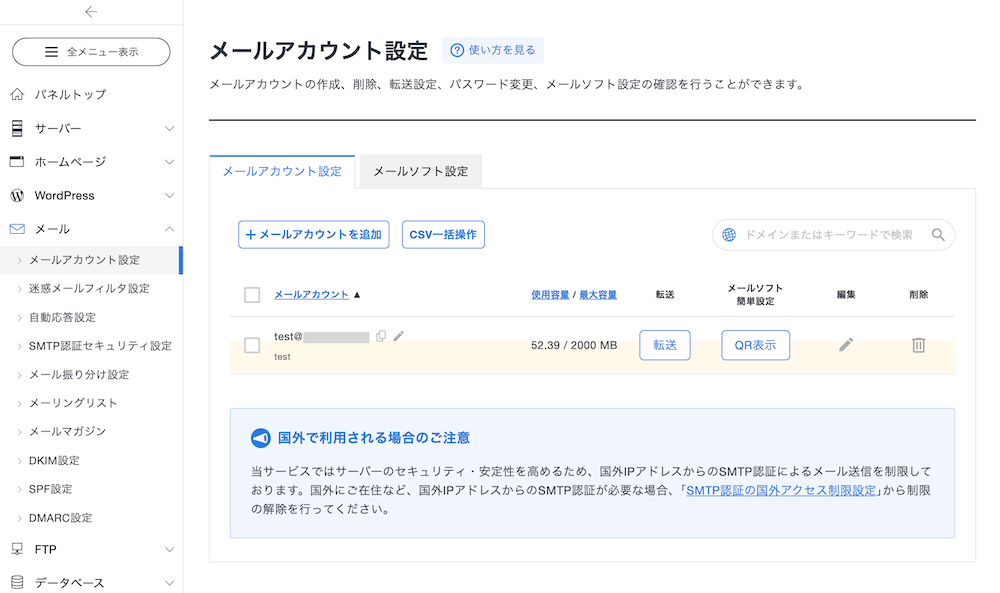Image resolution: width=1000 pixels, height=593 pixels.
Task: Sort by 使用容量 column
Action: [550, 295]
